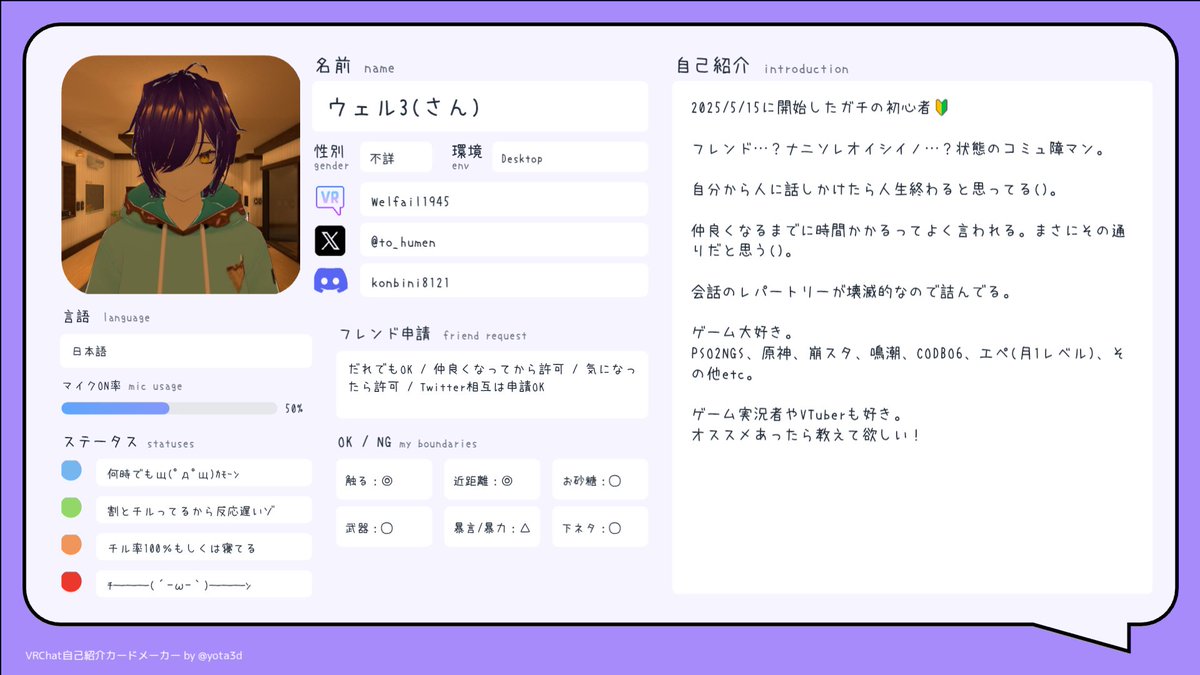This screenshot has height=675, width=1200.
Task: Click the 暴言/暴力：△ boundary box
Action: click(492, 527)
